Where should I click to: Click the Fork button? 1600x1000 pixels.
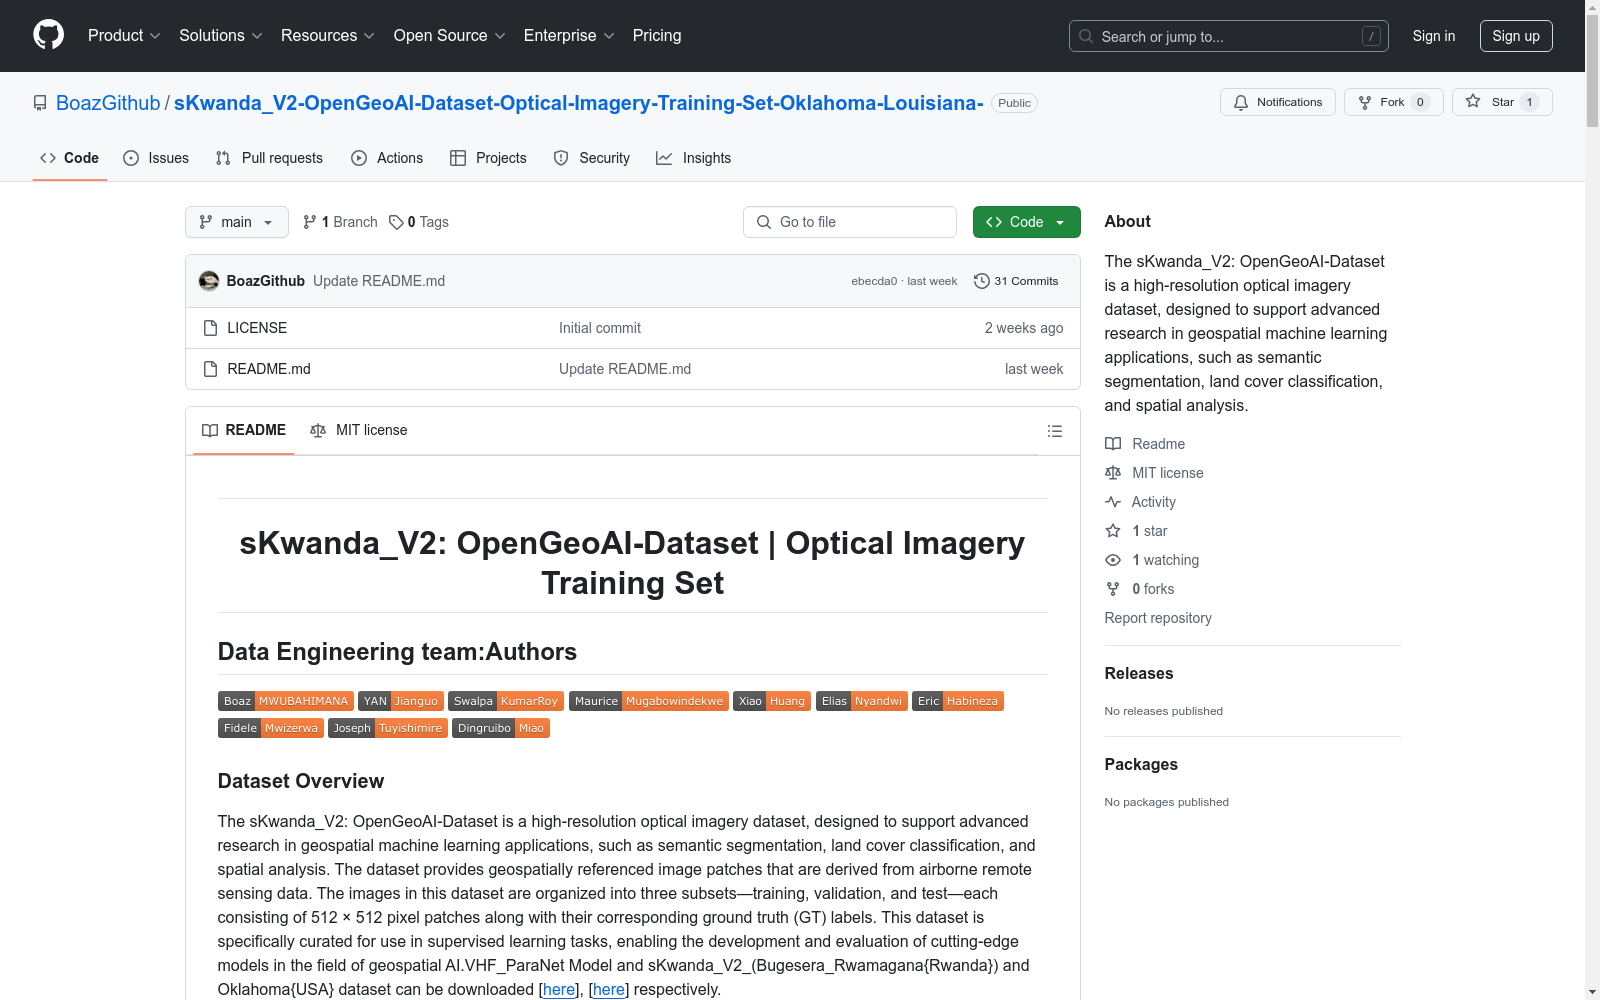tap(1394, 102)
